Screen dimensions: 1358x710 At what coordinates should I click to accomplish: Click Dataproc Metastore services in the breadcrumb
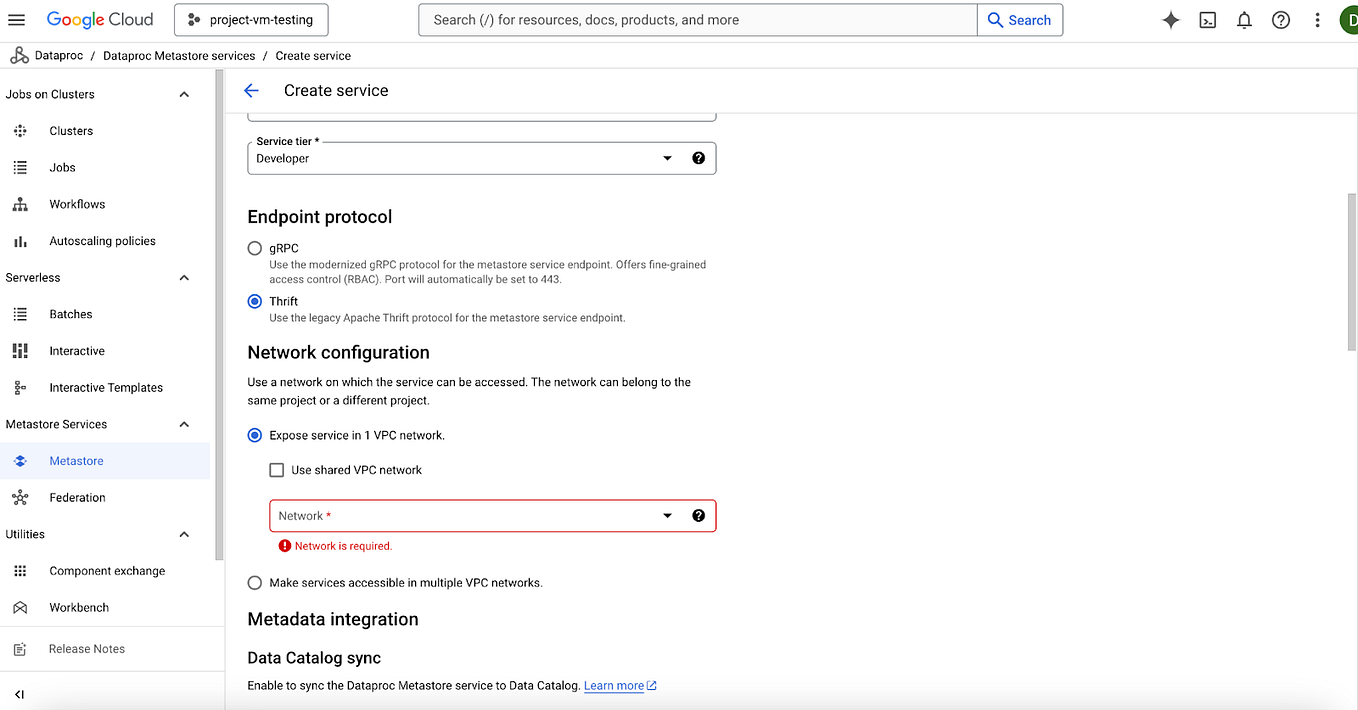179,56
